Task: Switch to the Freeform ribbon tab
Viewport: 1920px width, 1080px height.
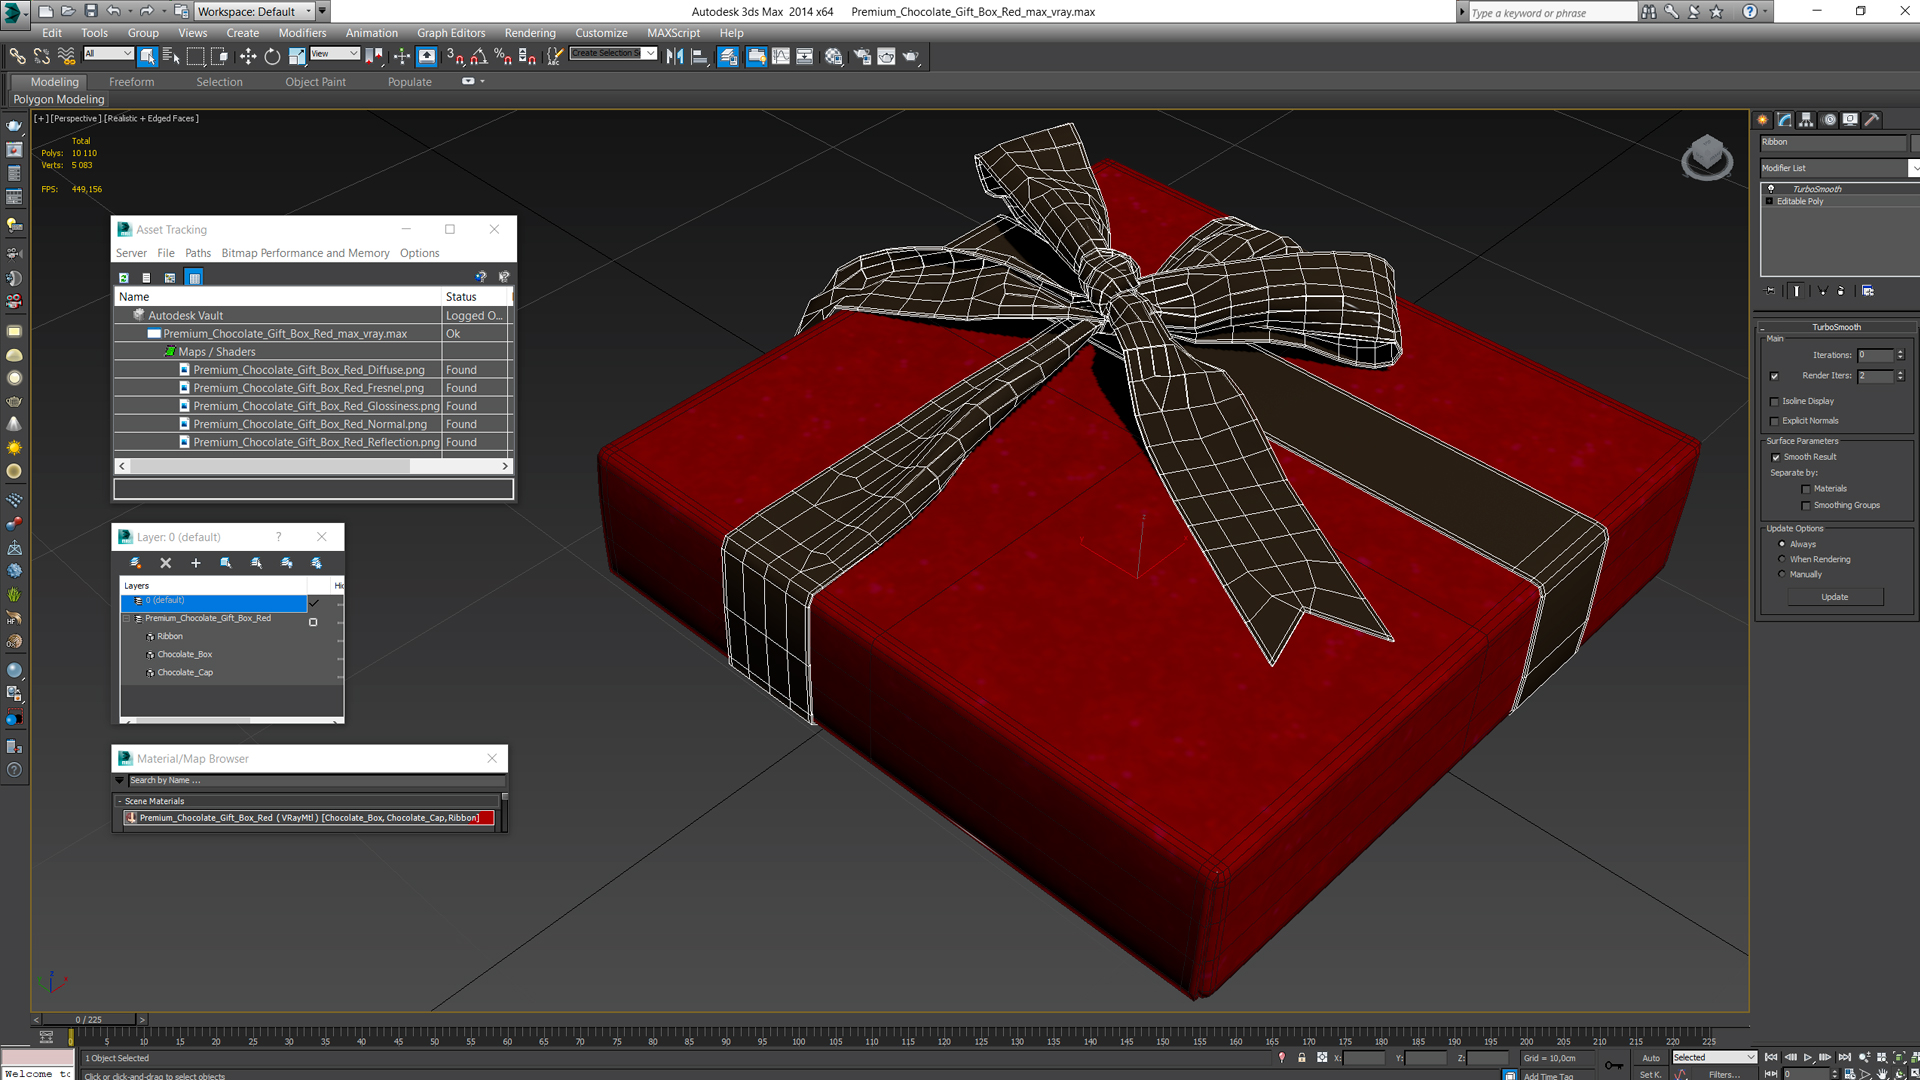Action: click(x=131, y=82)
